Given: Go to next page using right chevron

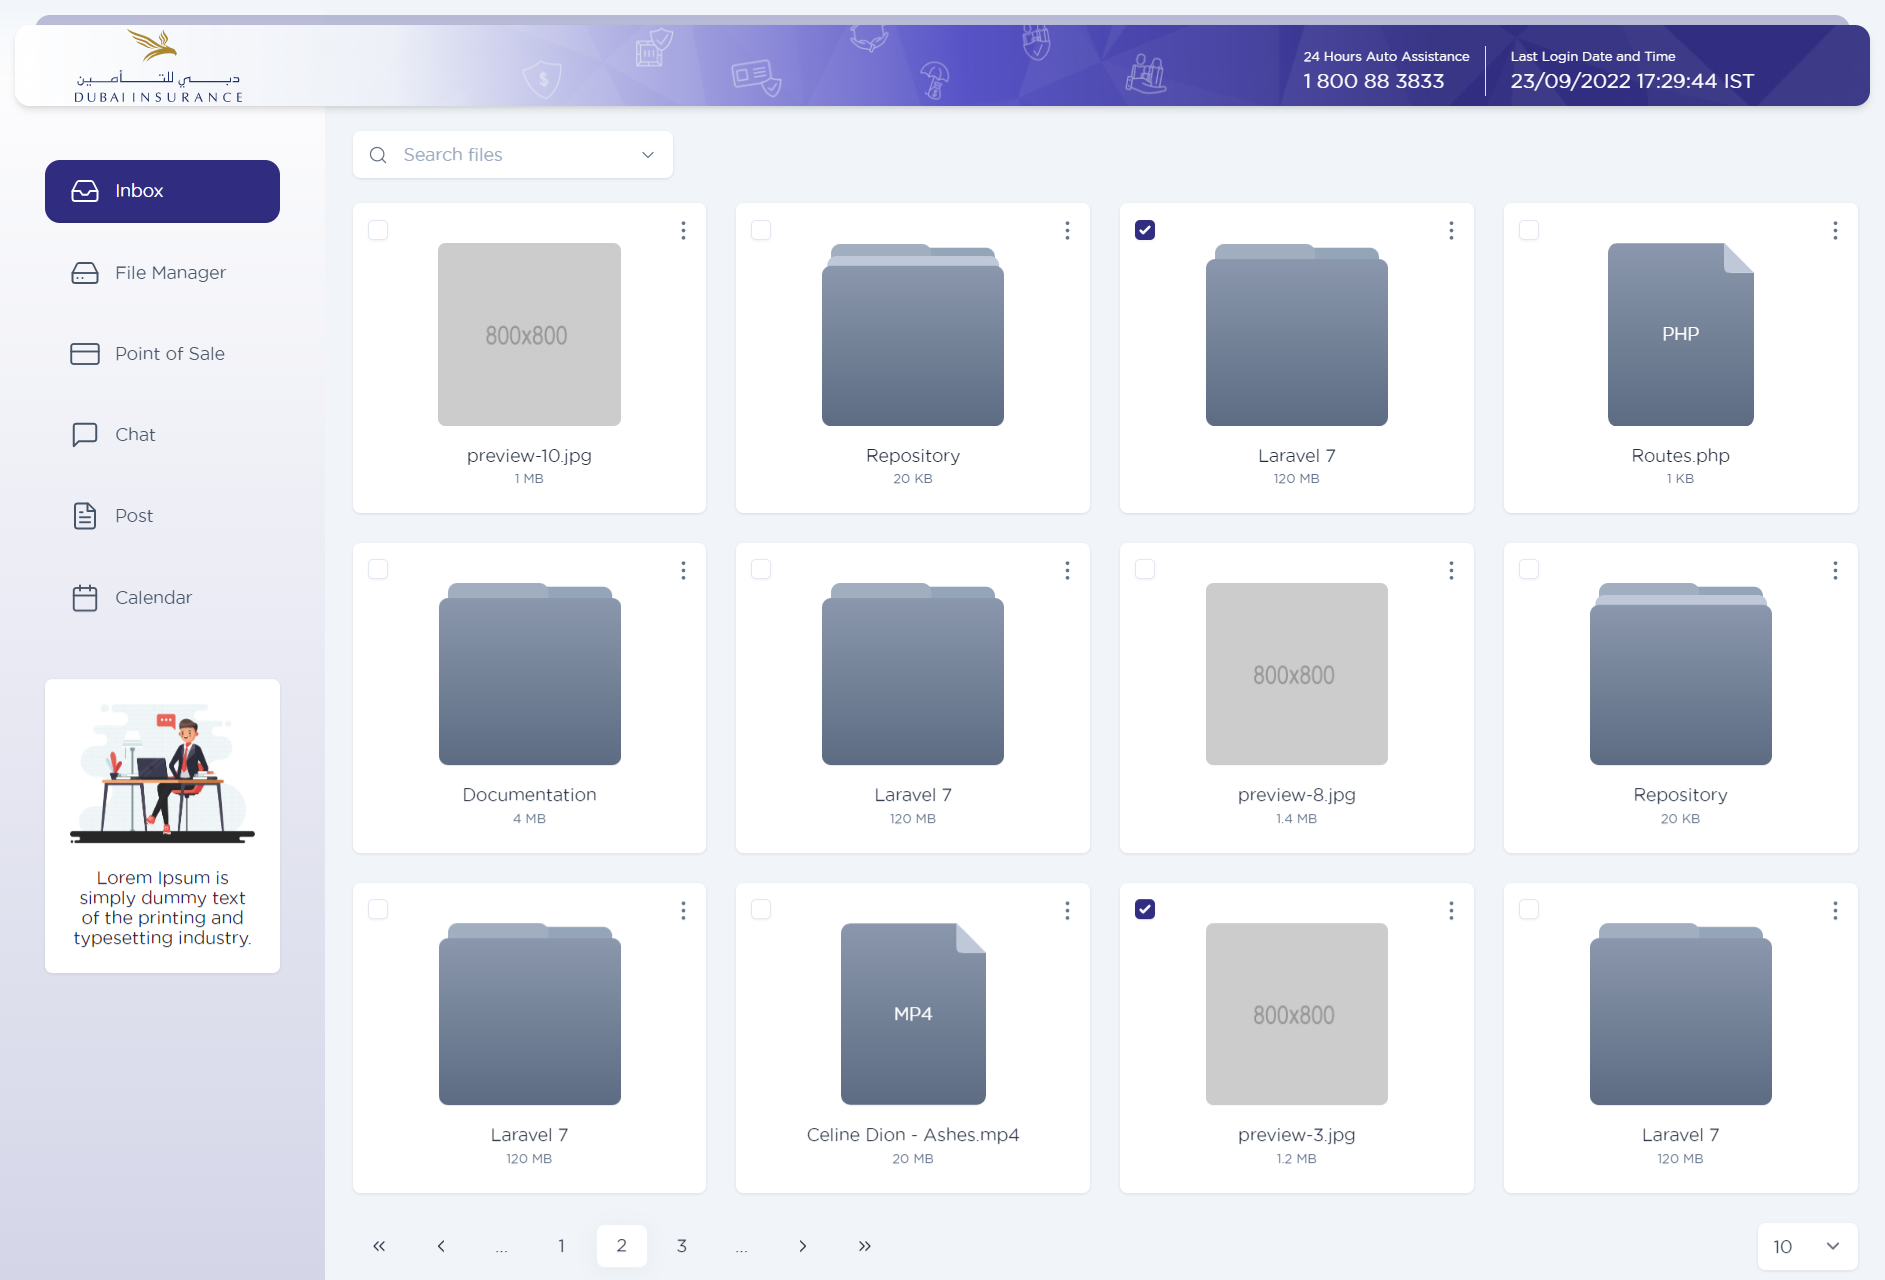Looking at the screenshot, I should click(x=802, y=1246).
